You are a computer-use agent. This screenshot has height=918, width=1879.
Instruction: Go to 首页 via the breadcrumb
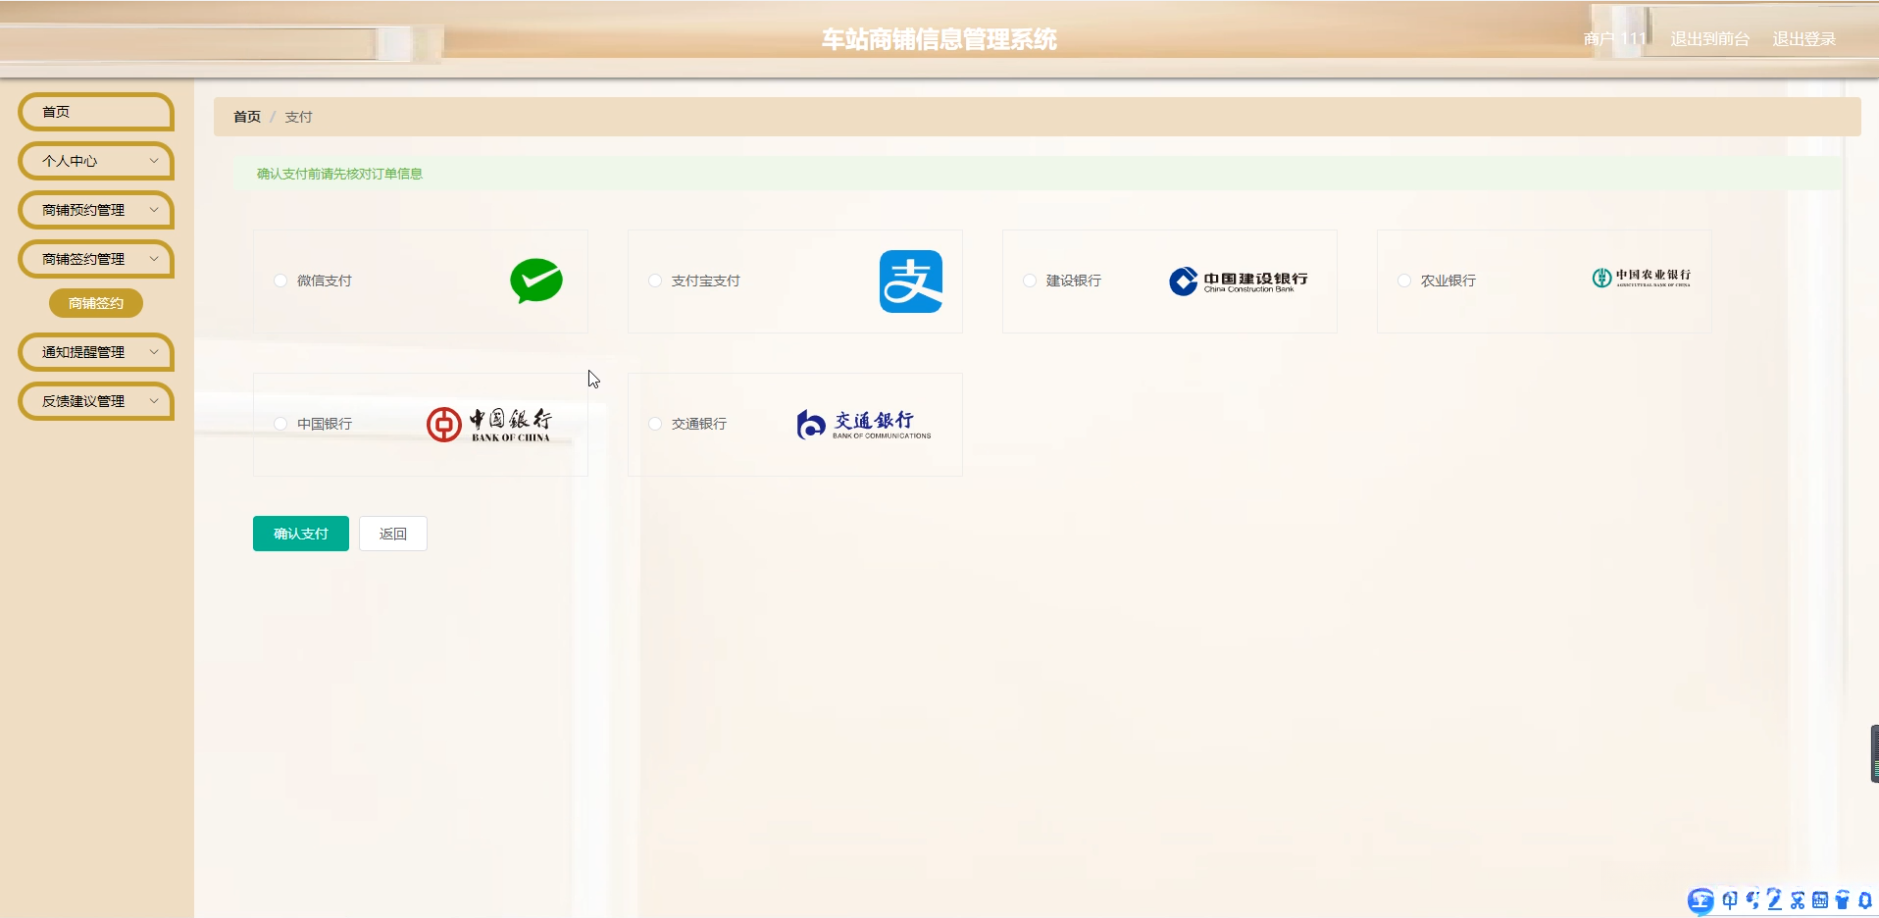click(x=247, y=117)
